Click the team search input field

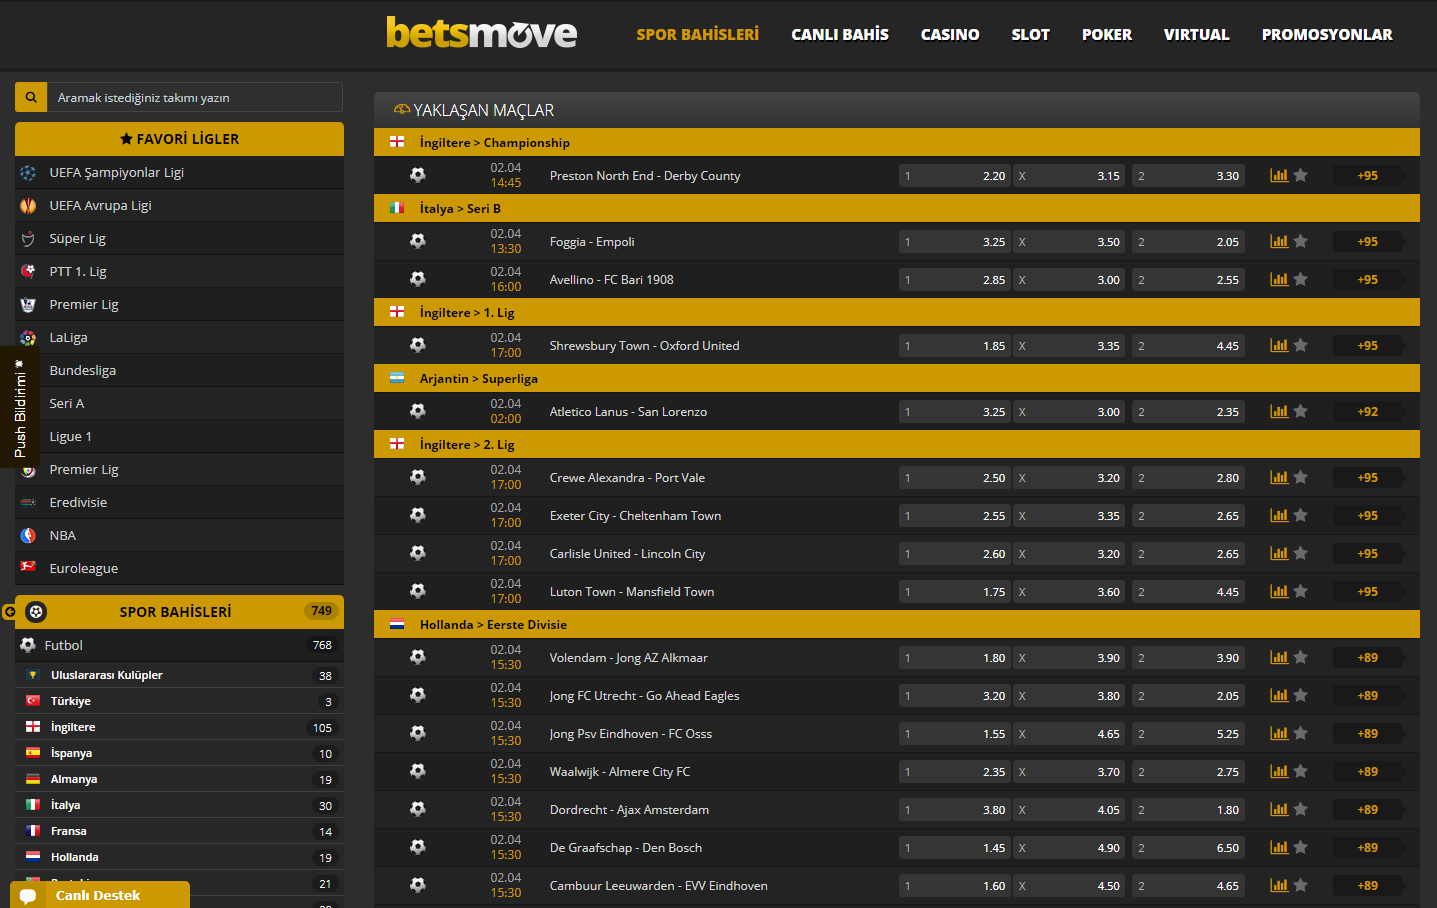pos(195,97)
